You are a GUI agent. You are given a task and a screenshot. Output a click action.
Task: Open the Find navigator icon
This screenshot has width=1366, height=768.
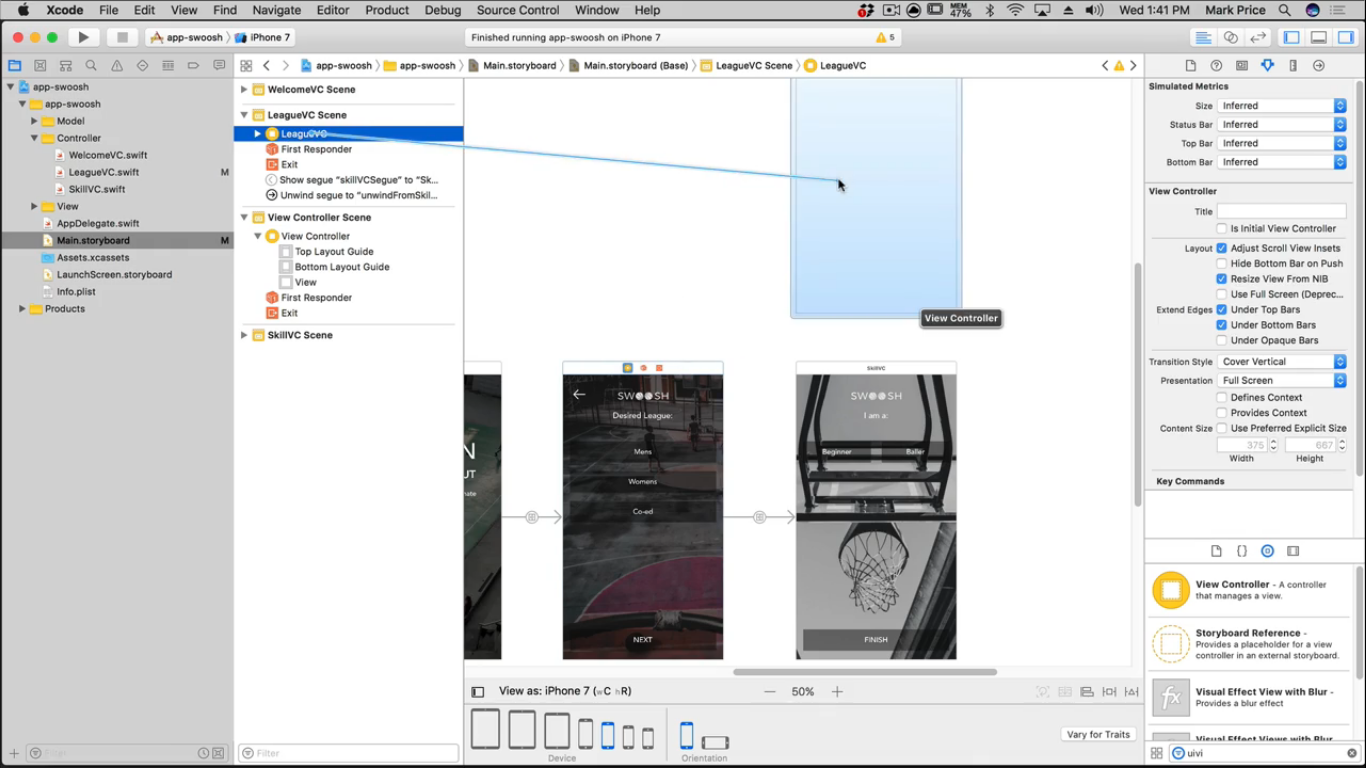(91, 65)
